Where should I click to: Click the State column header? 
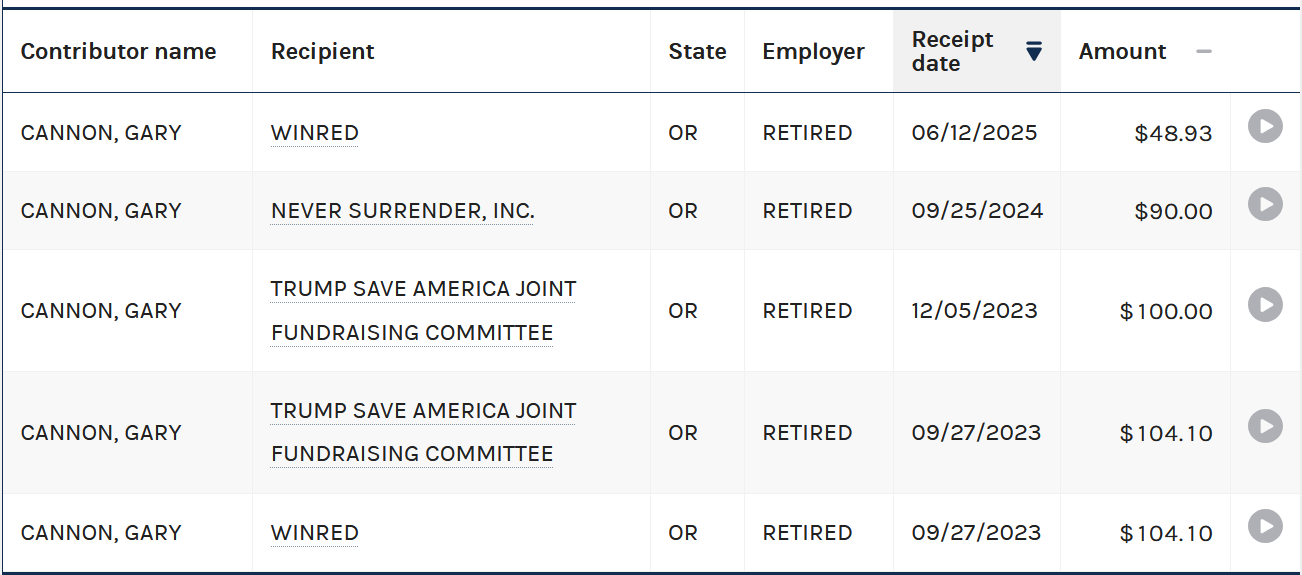click(x=697, y=51)
